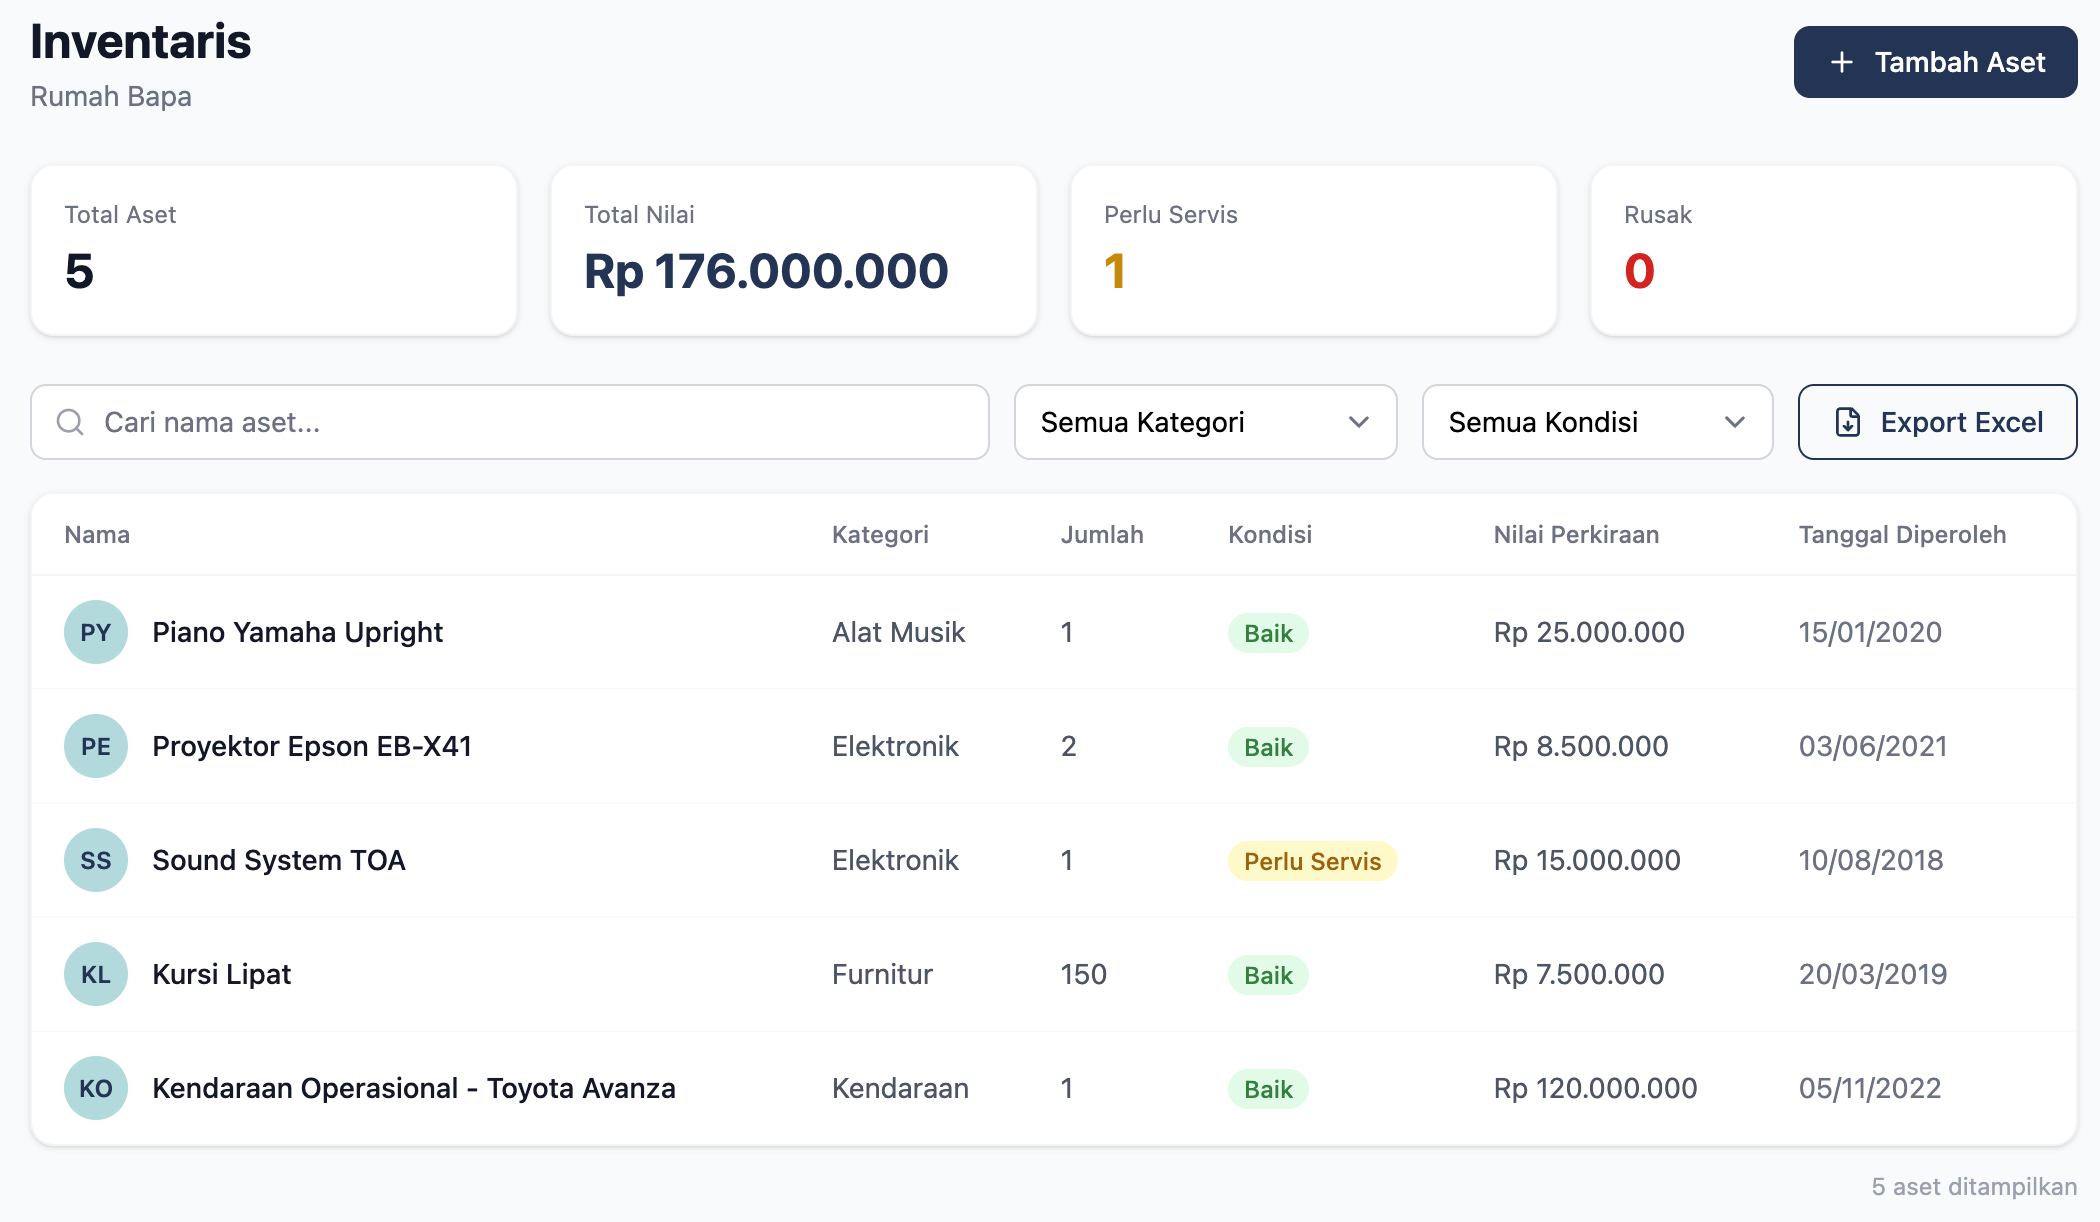Viewport: 2100px width, 1222px height.
Task: Click the PE avatar for Proyektor Epson
Action: pyautogui.click(x=96, y=746)
